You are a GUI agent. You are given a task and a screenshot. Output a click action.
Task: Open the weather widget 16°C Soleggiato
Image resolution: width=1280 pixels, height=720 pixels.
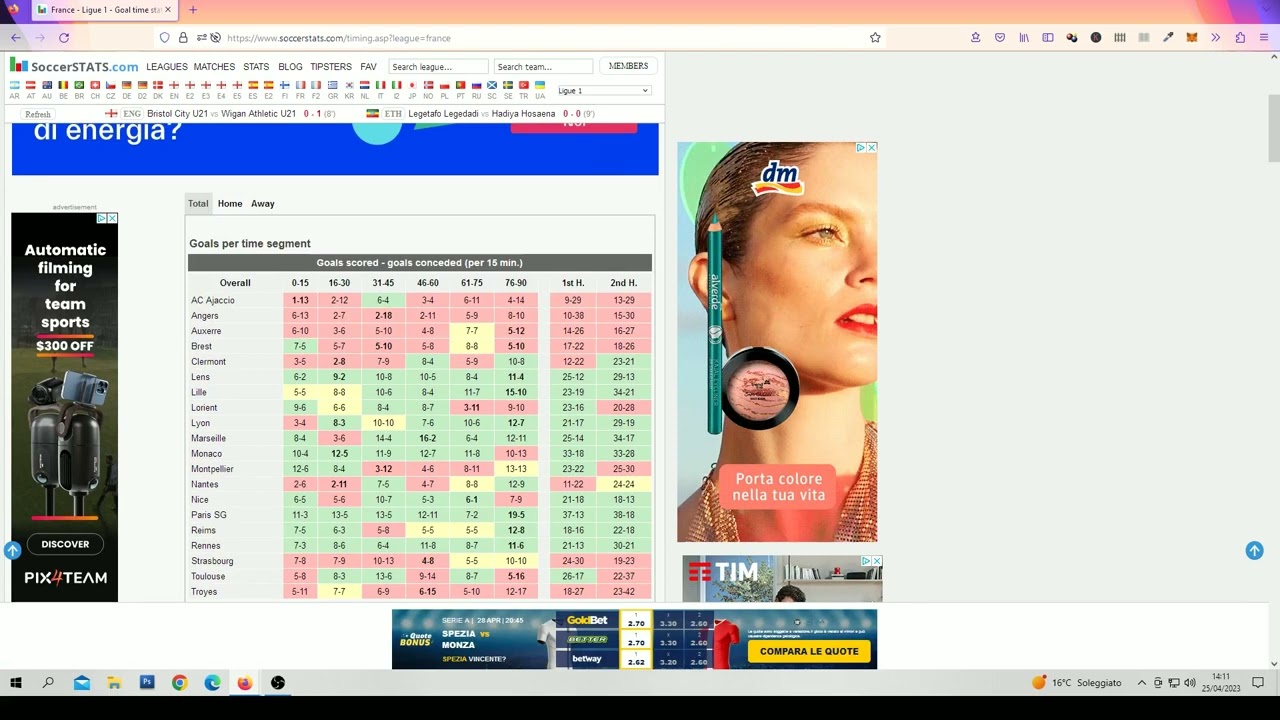coord(1077,683)
